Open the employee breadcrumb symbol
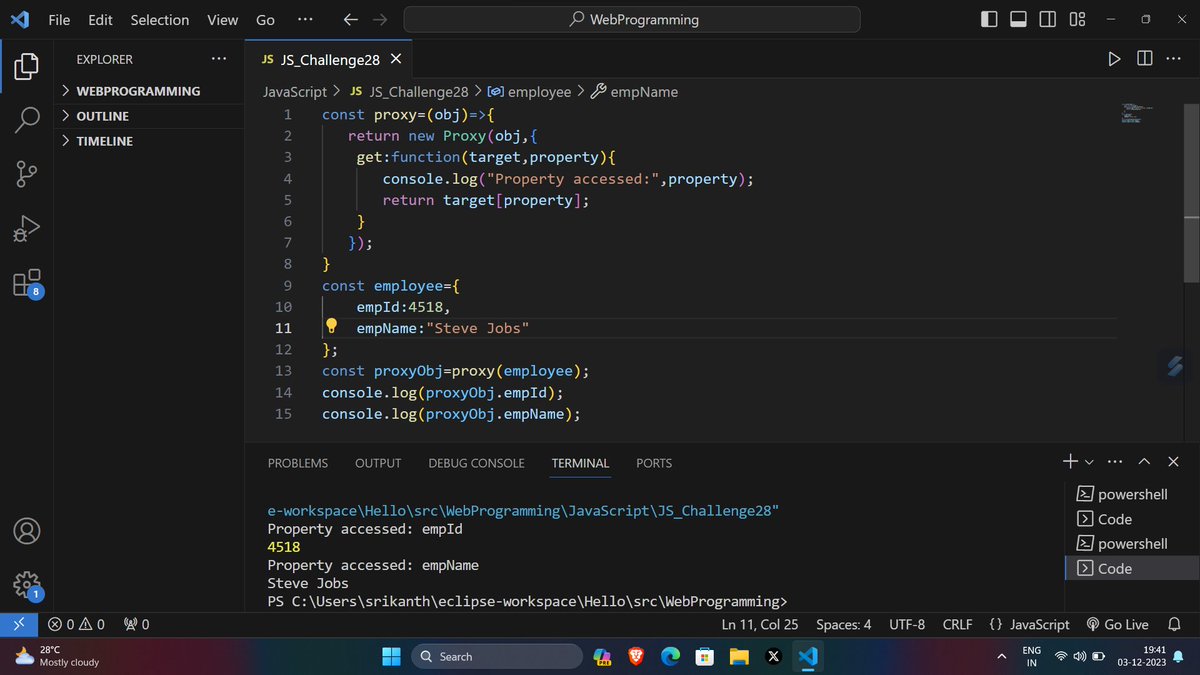The height and width of the screenshot is (675, 1200). pyautogui.click(x=529, y=91)
